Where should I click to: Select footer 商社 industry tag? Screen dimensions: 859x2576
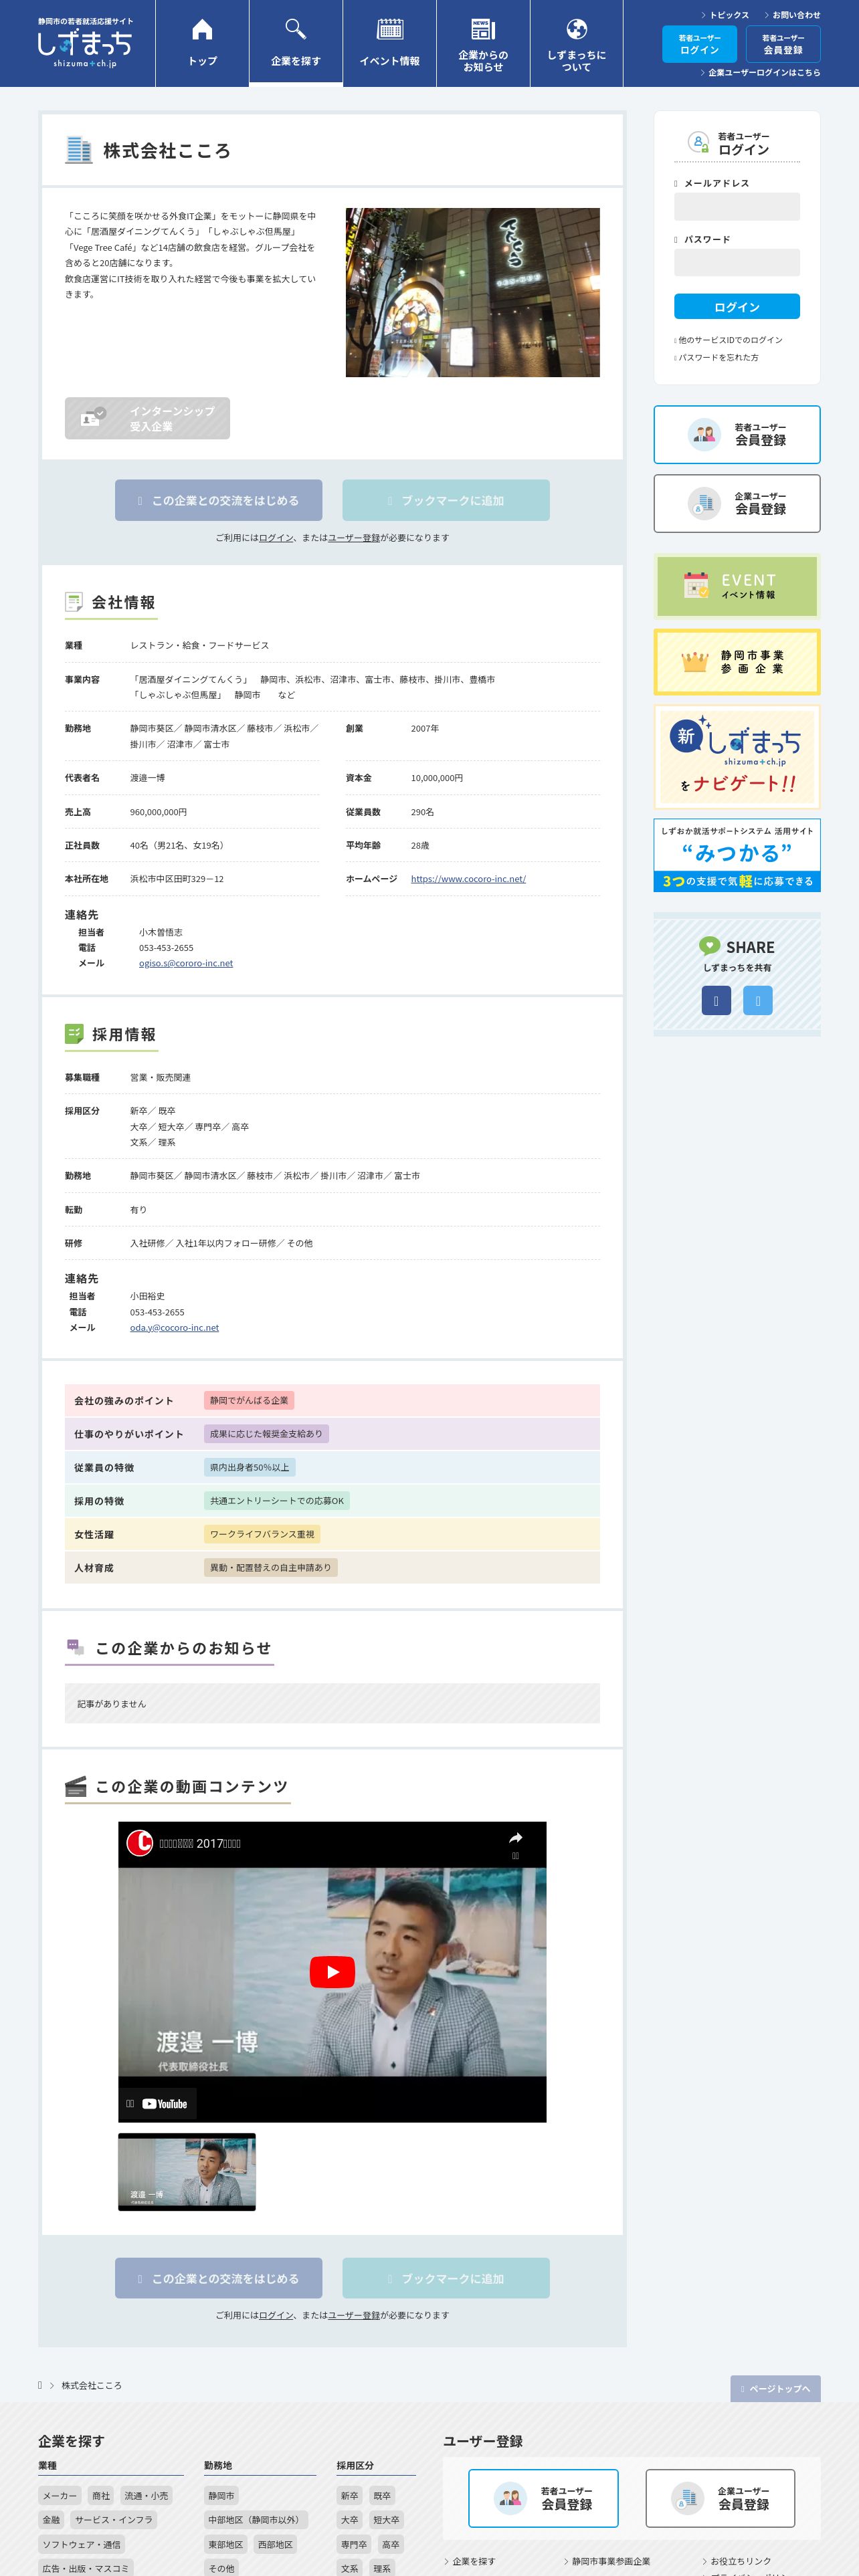pos(101,2495)
